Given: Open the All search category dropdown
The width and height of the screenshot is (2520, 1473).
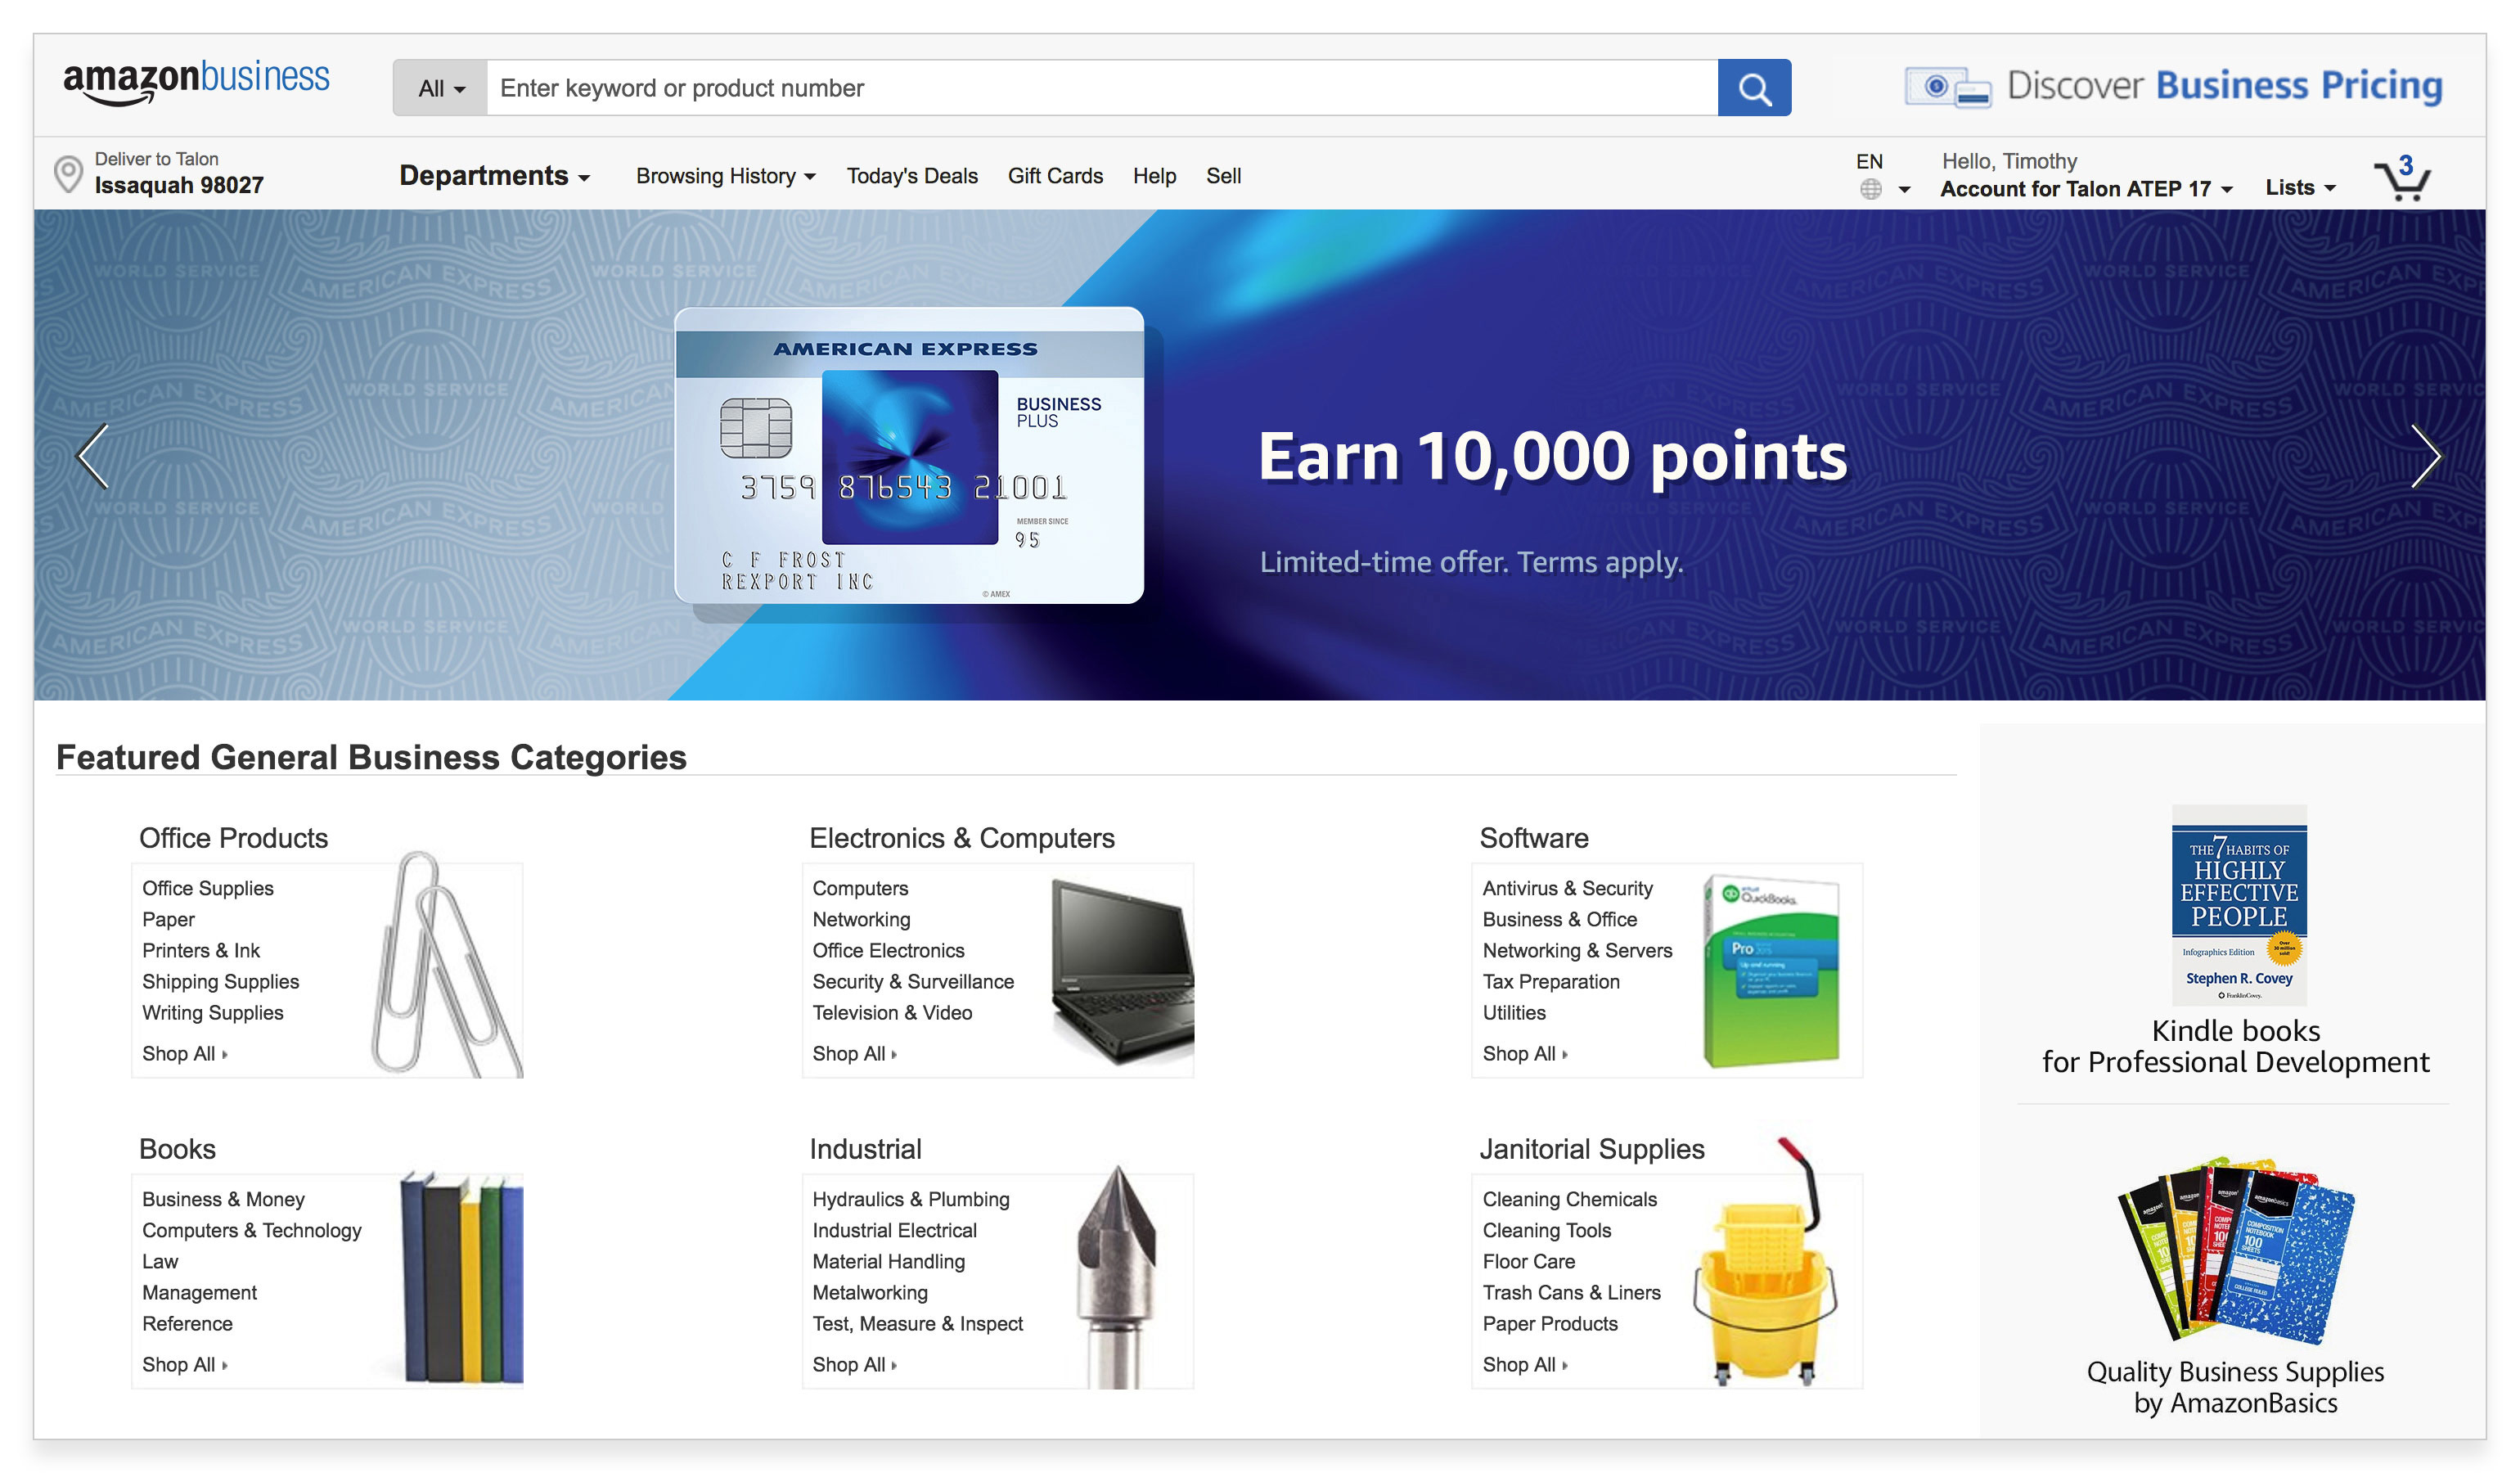Looking at the screenshot, I should tap(440, 88).
